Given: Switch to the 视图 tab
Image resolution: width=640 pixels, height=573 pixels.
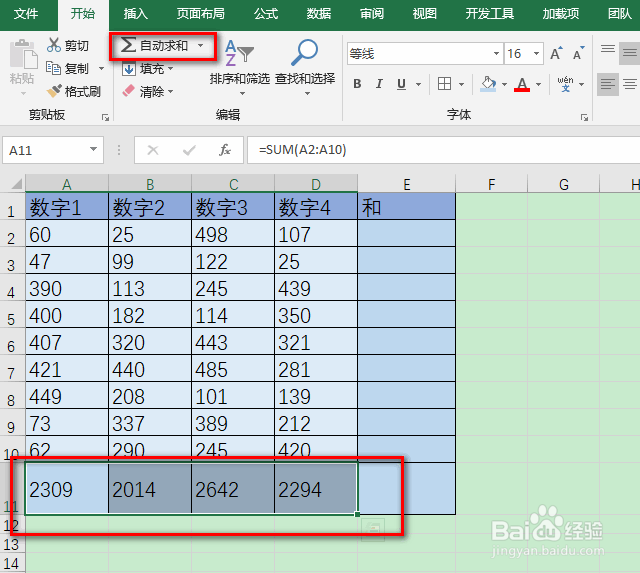Looking at the screenshot, I should point(424,14).
